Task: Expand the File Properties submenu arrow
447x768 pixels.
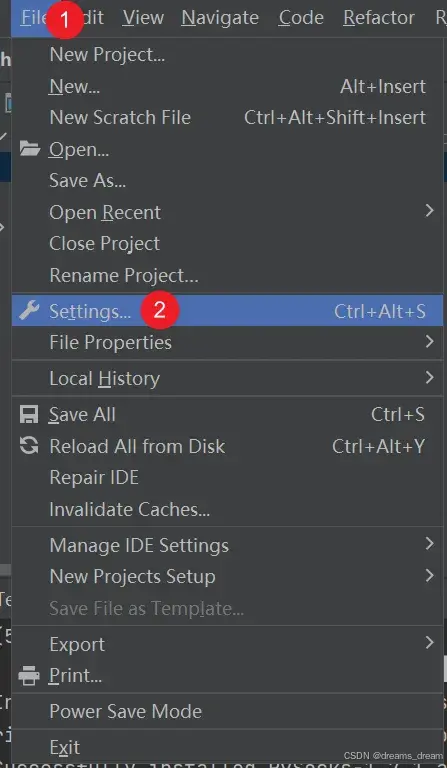Action: (x=429, y=341)
